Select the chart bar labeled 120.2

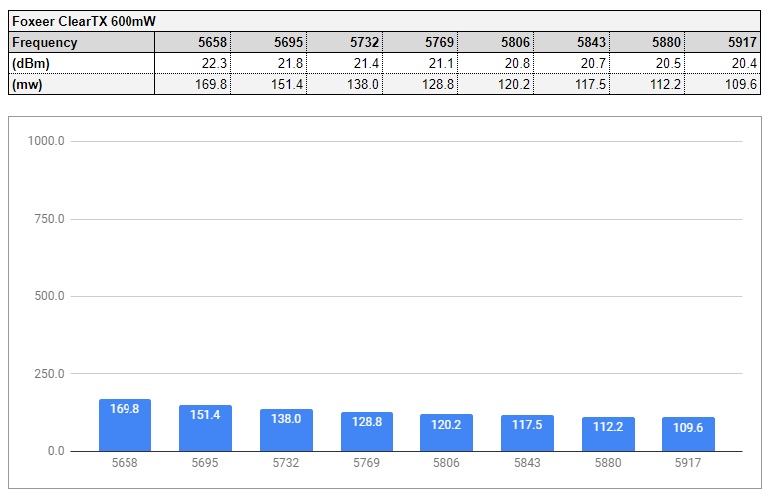click(446, 432)
